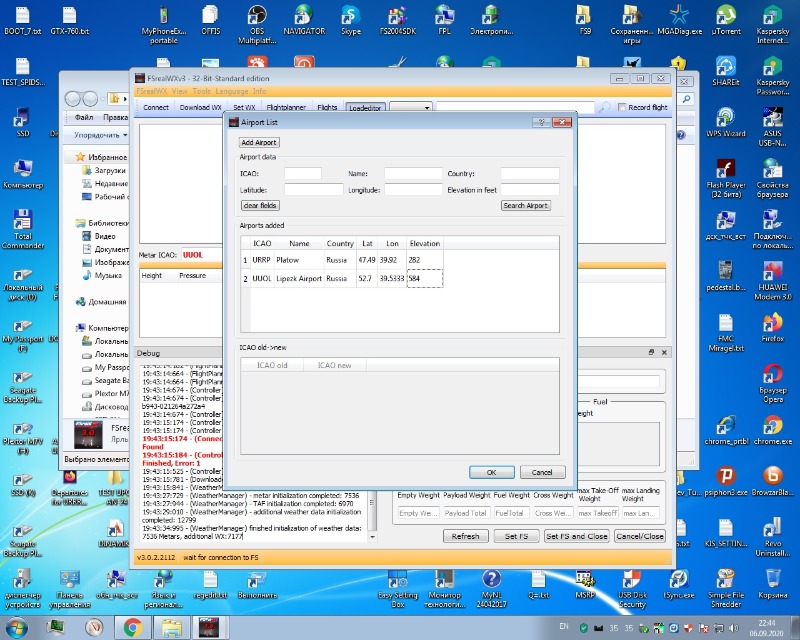
Task: Select the URRP Platov row
Action: click(x=342, y=260)
